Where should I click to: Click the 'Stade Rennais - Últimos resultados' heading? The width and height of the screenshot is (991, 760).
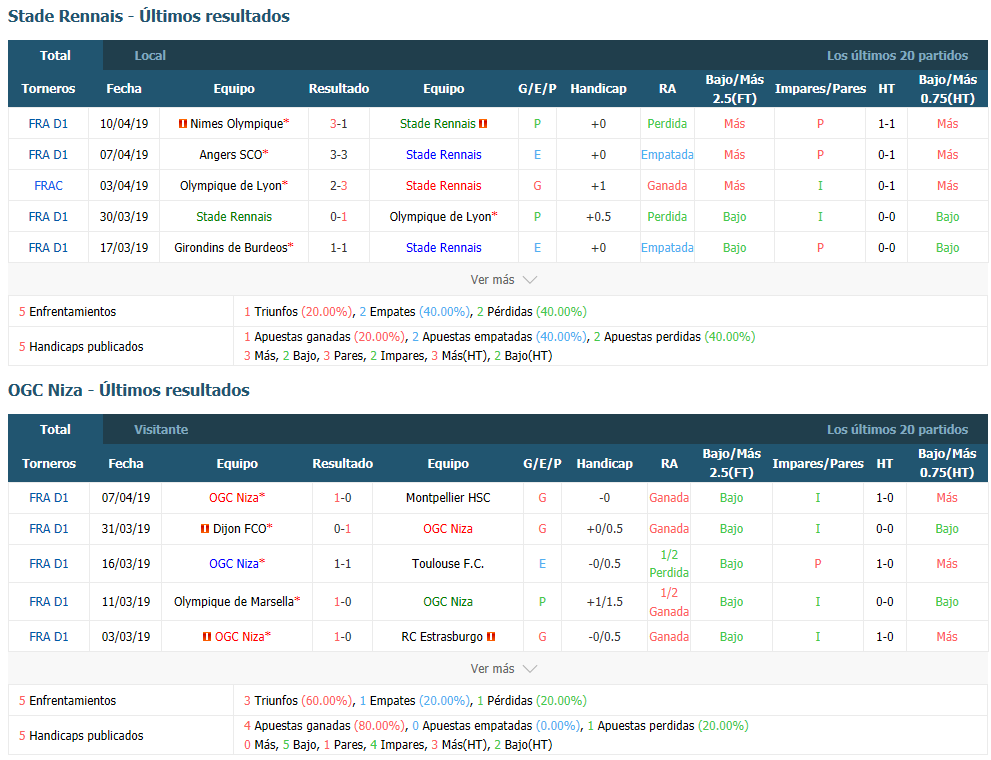click(149, 16)
